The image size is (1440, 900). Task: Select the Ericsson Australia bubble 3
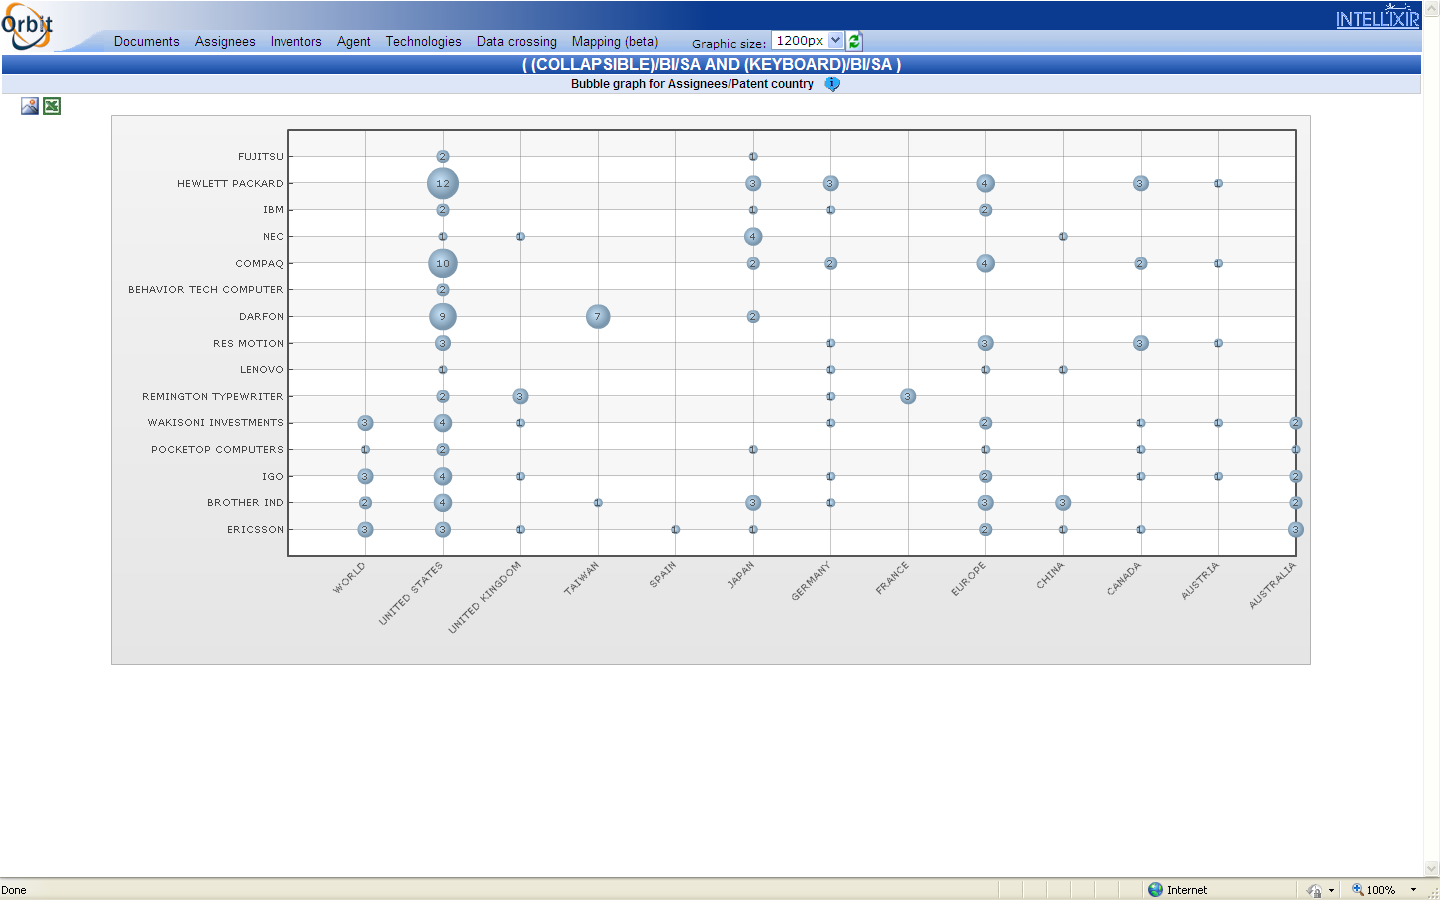click(1296, 530)
